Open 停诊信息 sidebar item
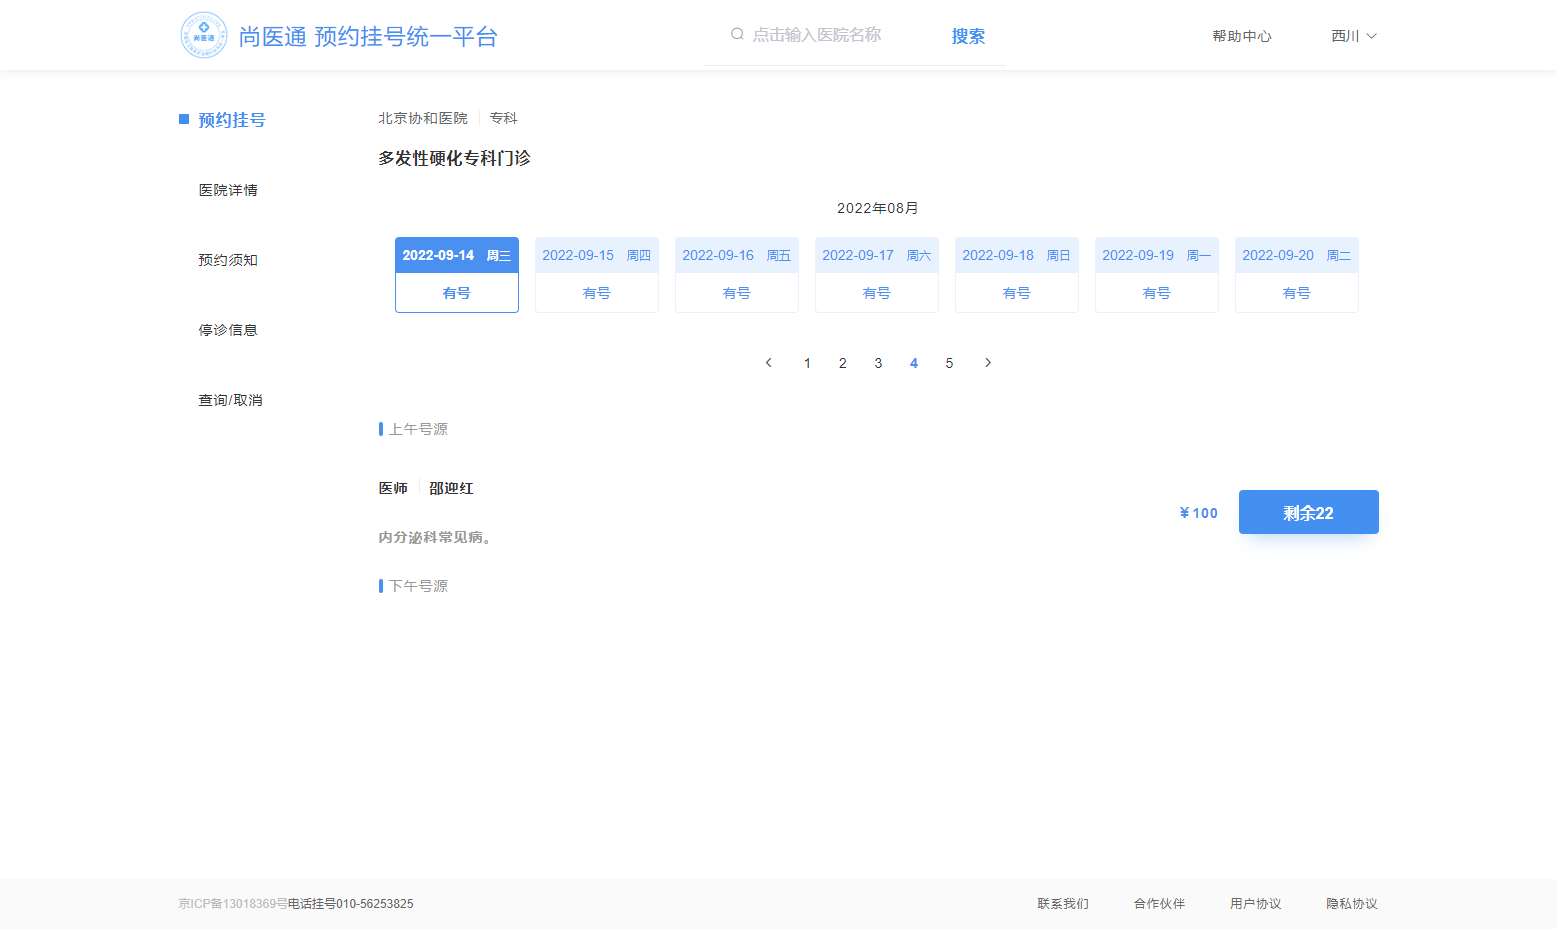 228,330
